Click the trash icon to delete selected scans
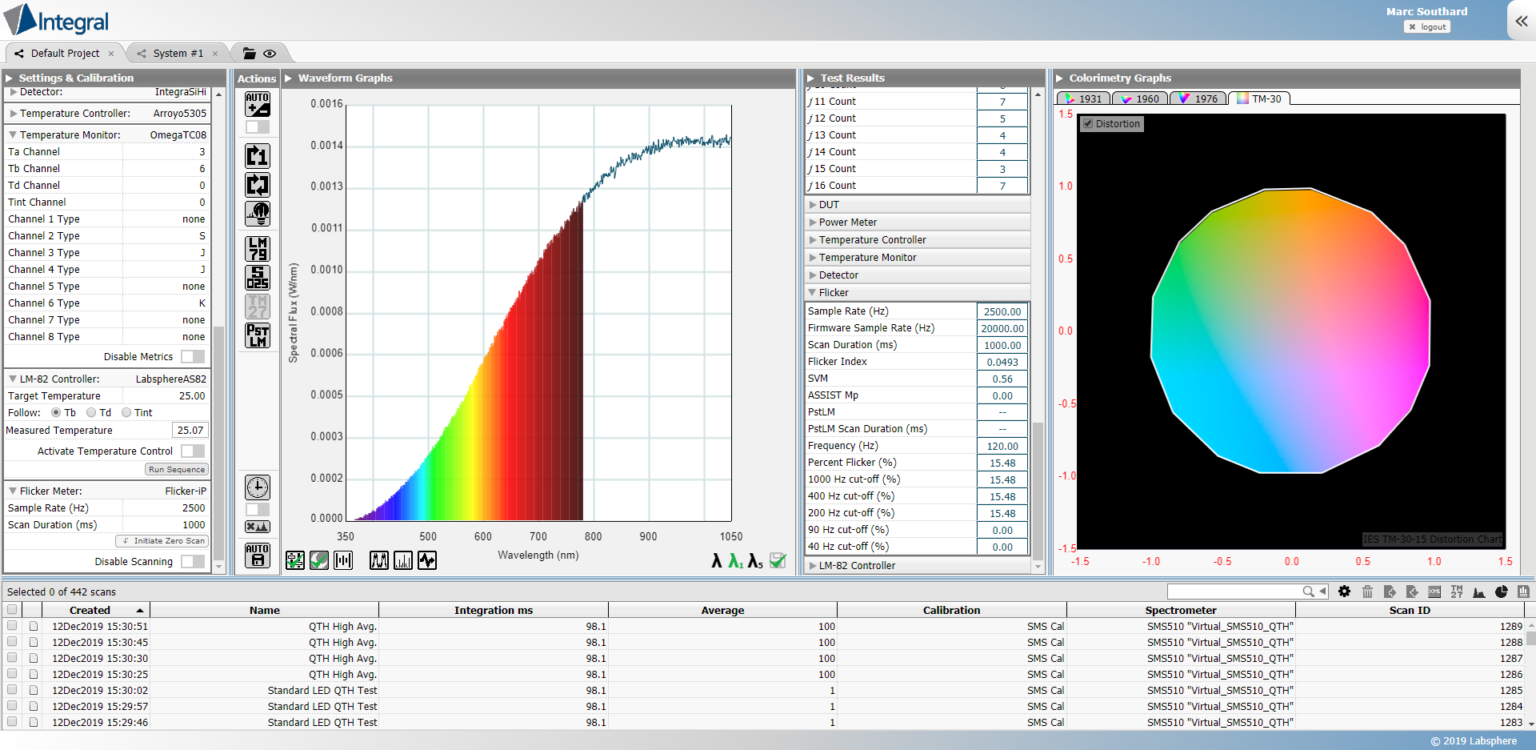This screenshot has height=750, width=1536. [x=1367, y=591]
